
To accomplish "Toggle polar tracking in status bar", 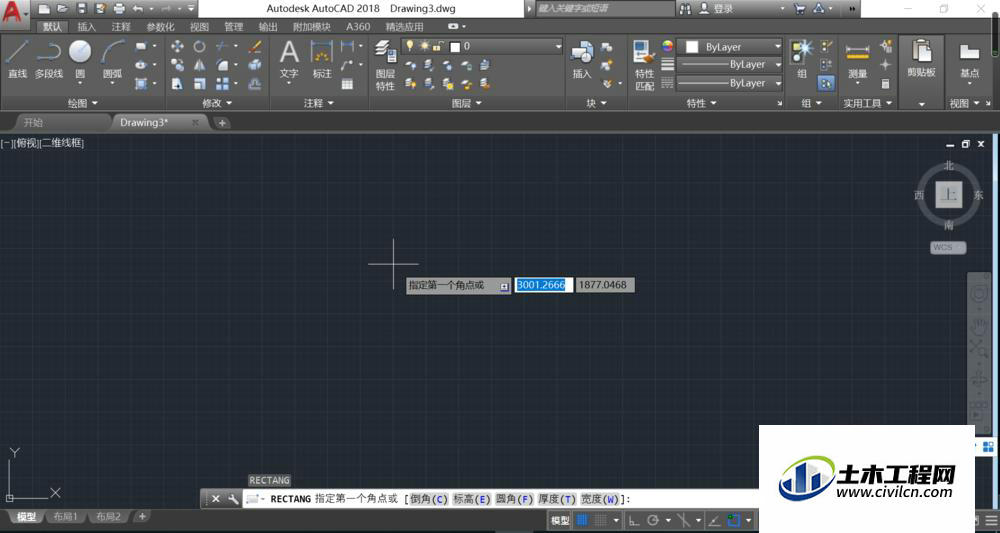I will click(653, 520).
